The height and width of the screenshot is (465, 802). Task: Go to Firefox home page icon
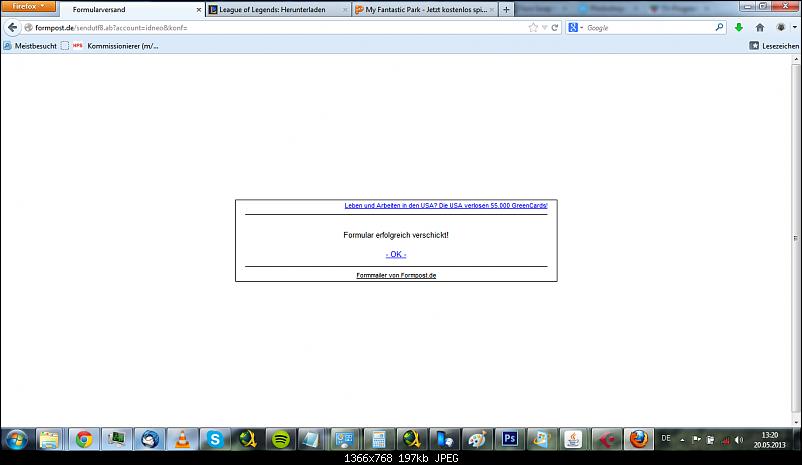point(760,27)
